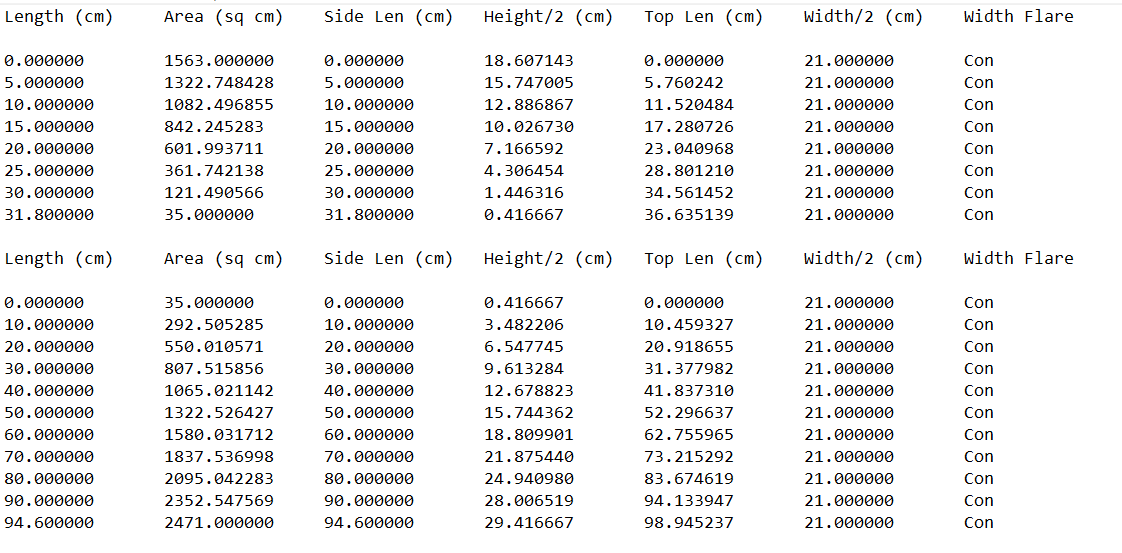Select the Top Len value 98.945237
Viewport: 1122px width, 553px height.
tap(689, 524)
